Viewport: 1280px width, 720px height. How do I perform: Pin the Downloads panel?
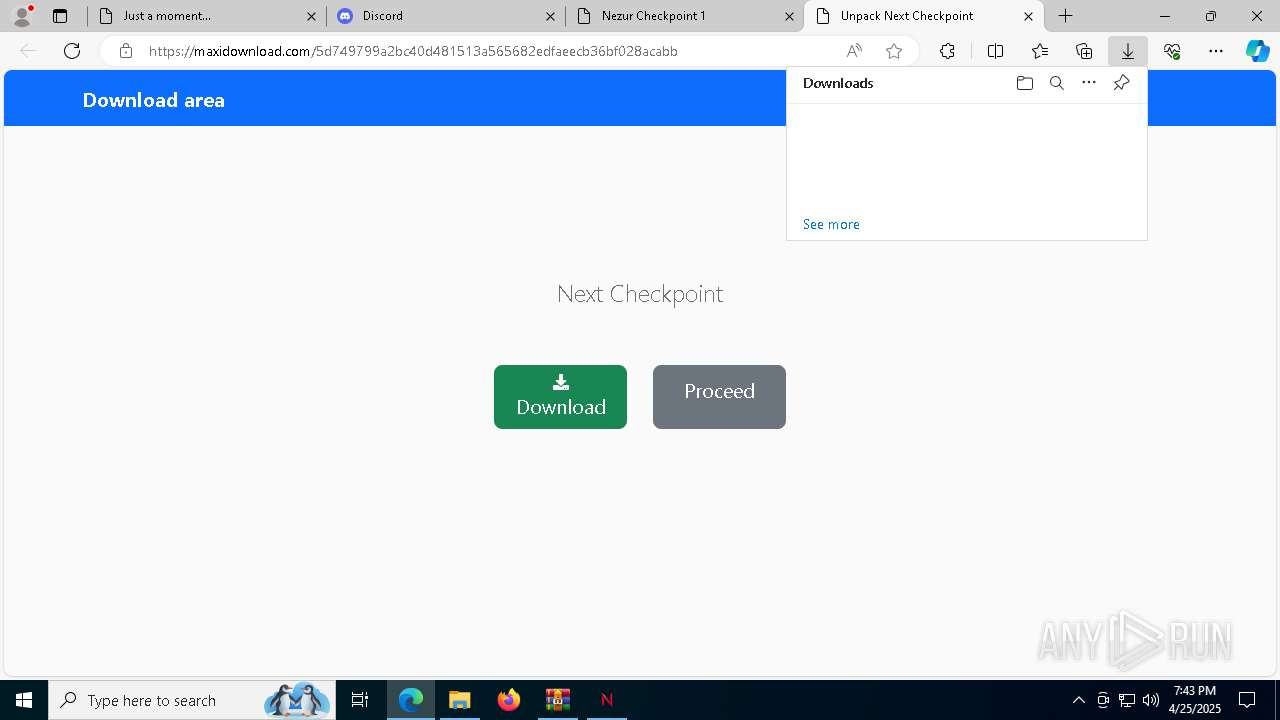pyautogui.click(x=1121, y=83)
